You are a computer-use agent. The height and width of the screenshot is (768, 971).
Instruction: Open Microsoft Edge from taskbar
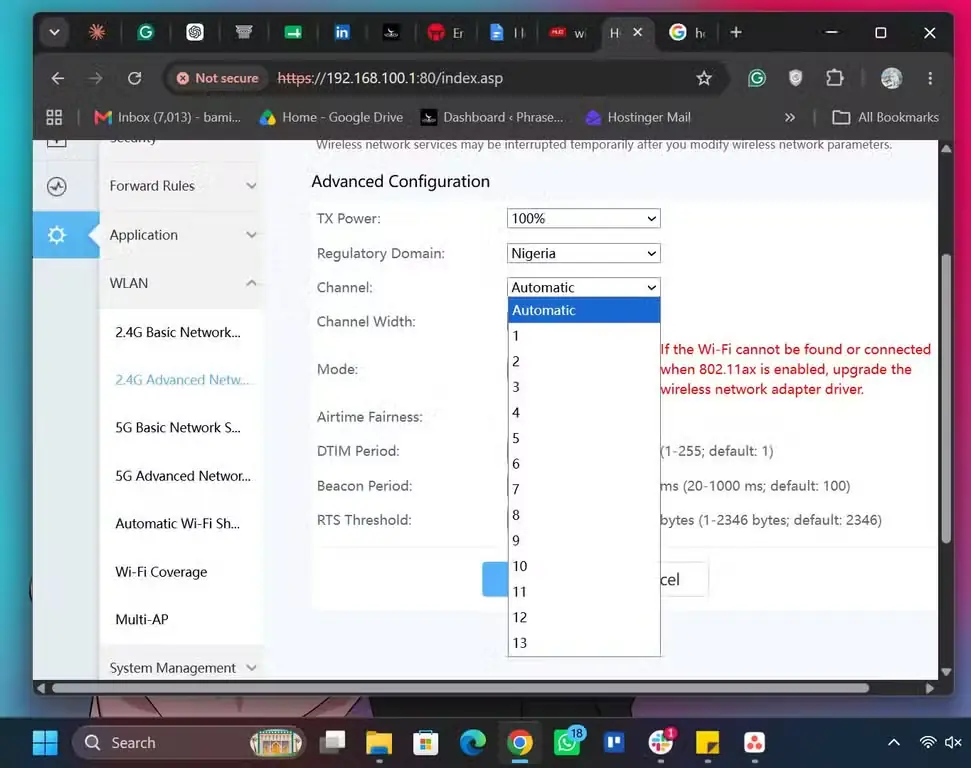coord(472,743)
